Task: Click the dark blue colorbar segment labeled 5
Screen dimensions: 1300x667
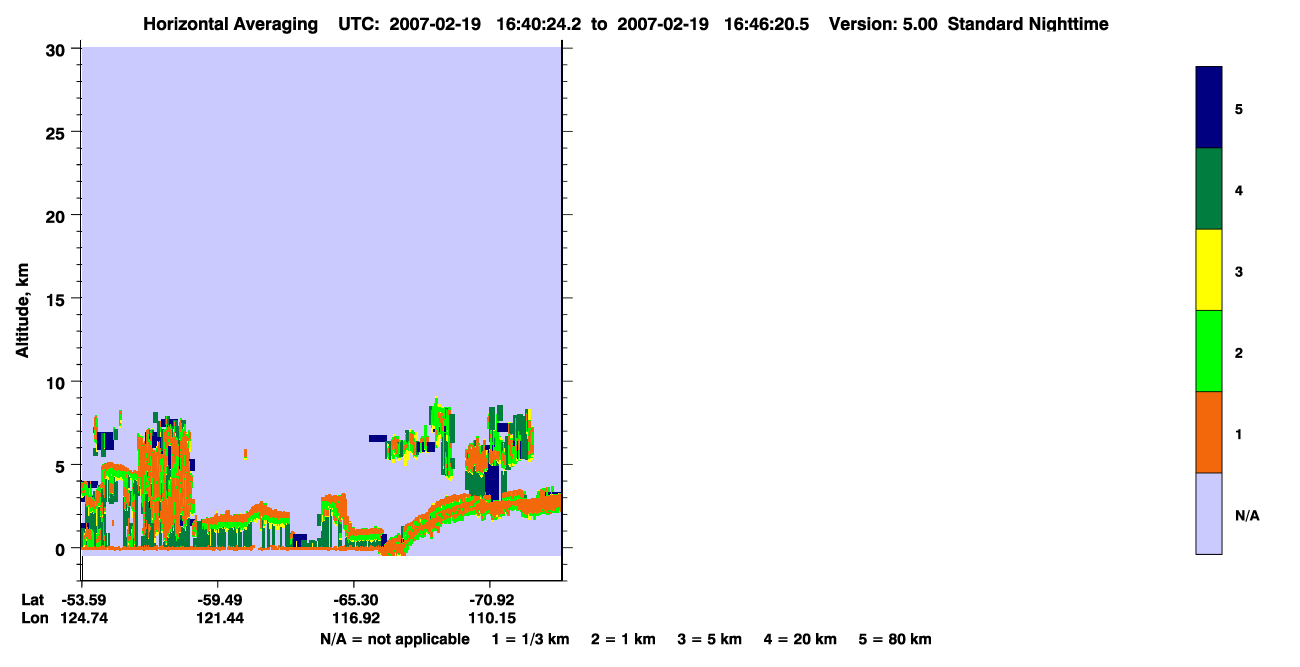Action: (x=1208, y=108)
